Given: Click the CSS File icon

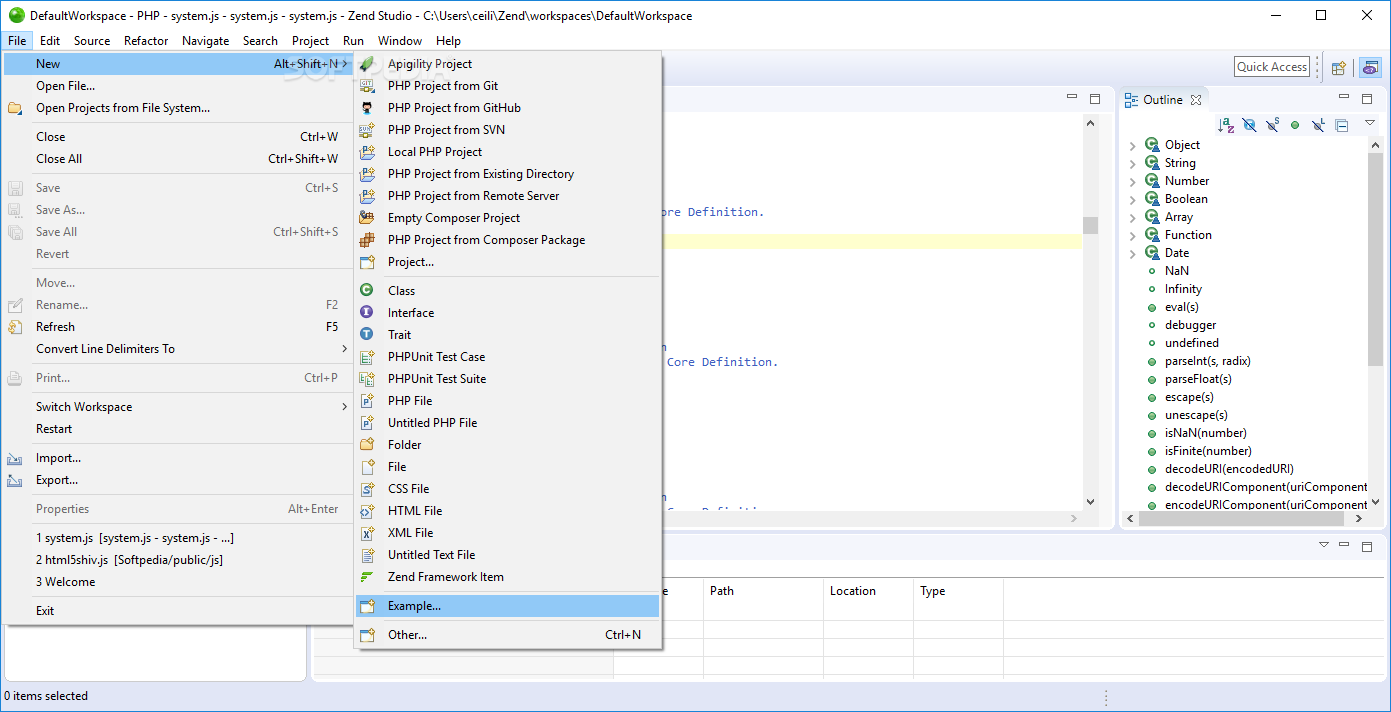Looking at the screenshot, I should coord(367,489).
